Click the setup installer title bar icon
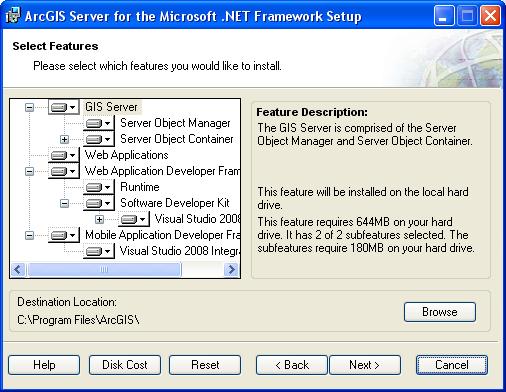Screen dimensions: 506x392 (x=13, y=16)
